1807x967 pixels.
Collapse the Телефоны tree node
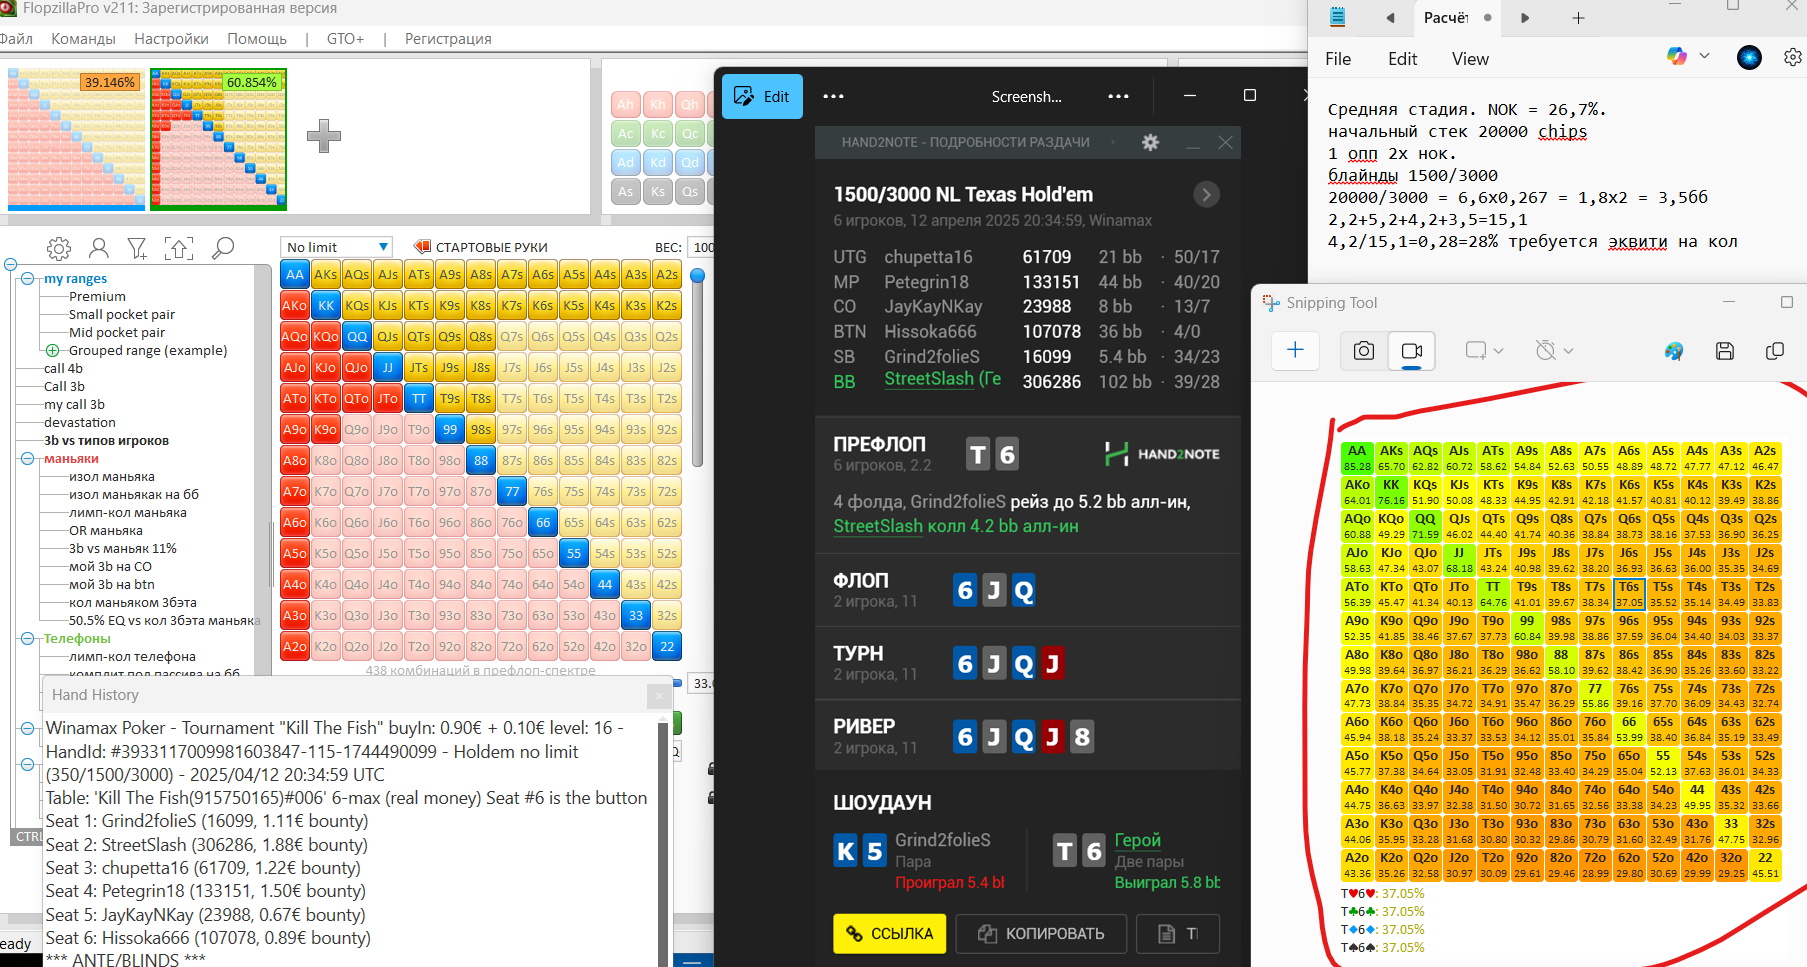click(x=28, y=638)
